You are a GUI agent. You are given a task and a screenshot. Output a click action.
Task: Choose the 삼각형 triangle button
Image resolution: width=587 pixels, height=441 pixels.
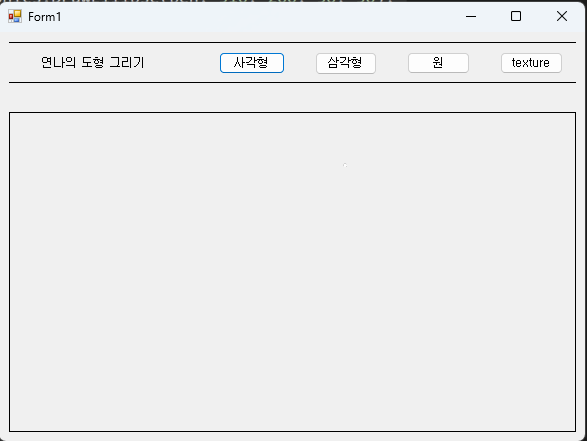point(346,63)
